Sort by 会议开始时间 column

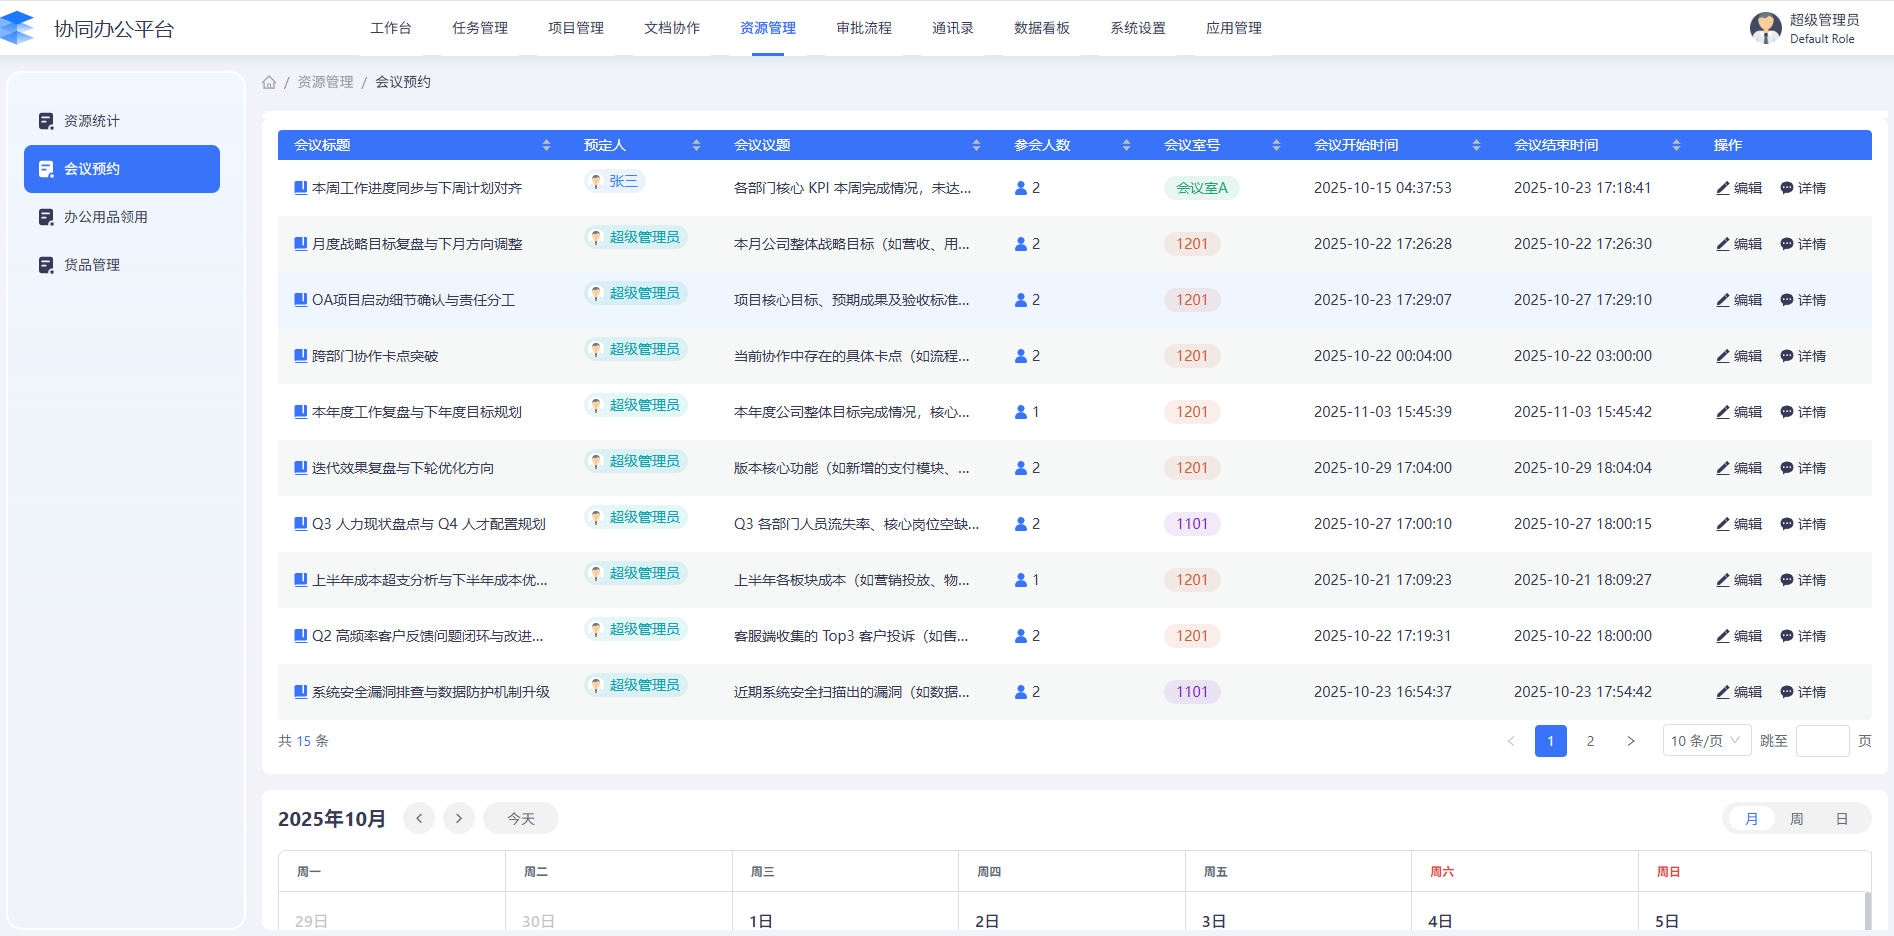[x=1476, y=145]
